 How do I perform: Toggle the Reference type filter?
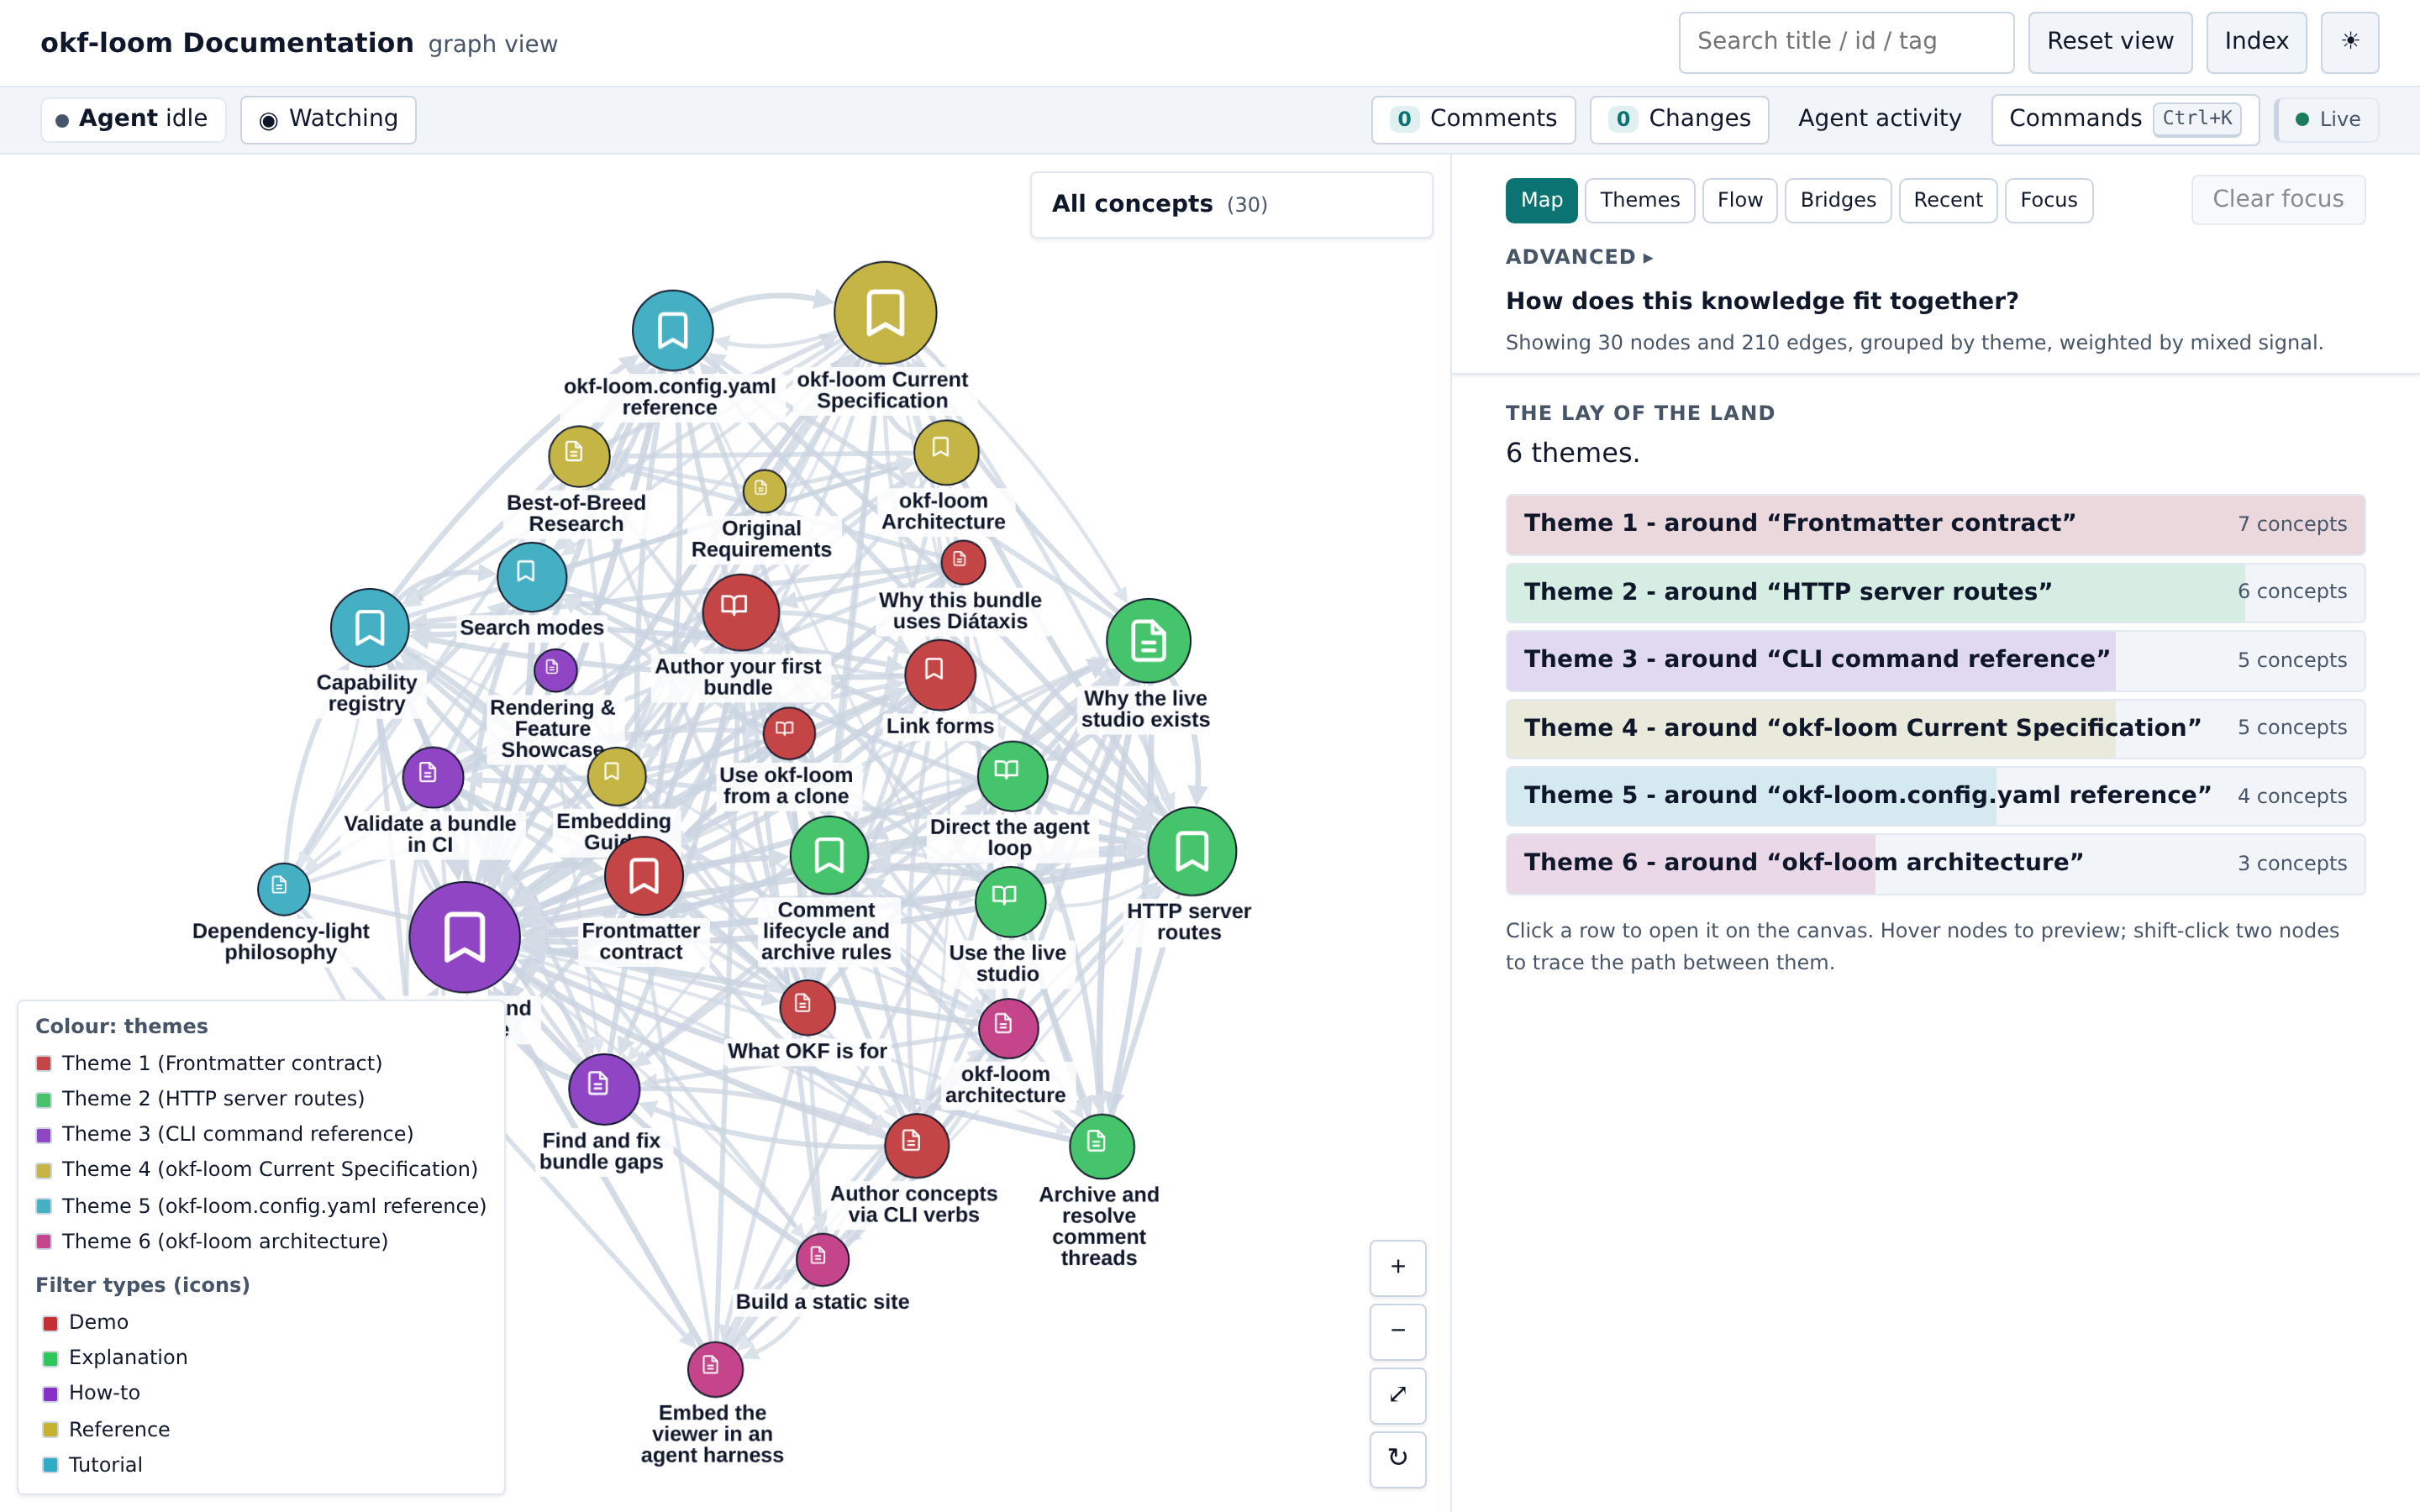click(x=106, y=1429)
